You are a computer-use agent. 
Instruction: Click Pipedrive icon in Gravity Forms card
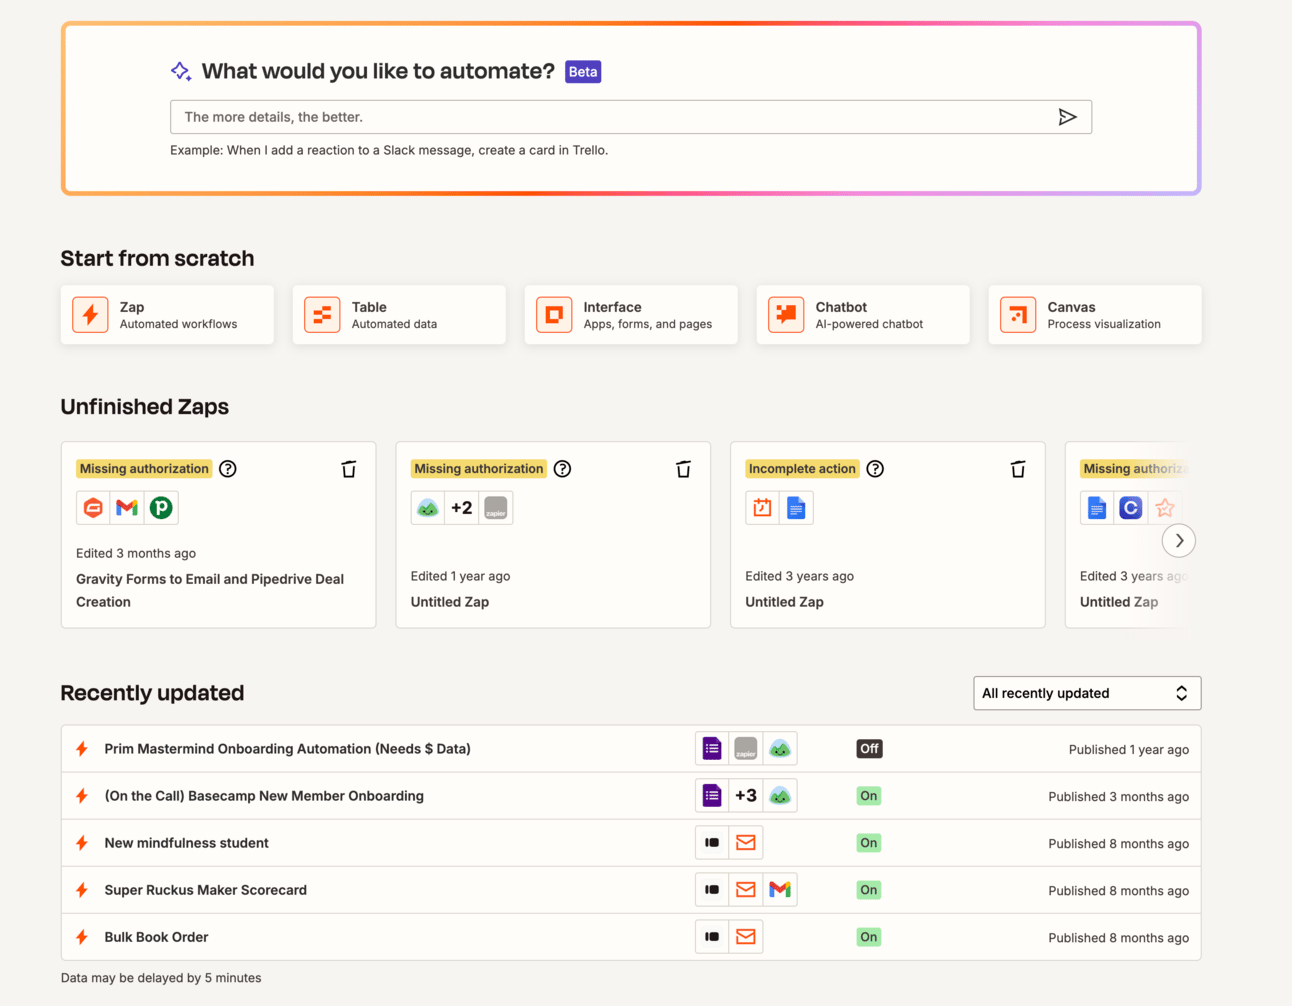click(161, 508)
